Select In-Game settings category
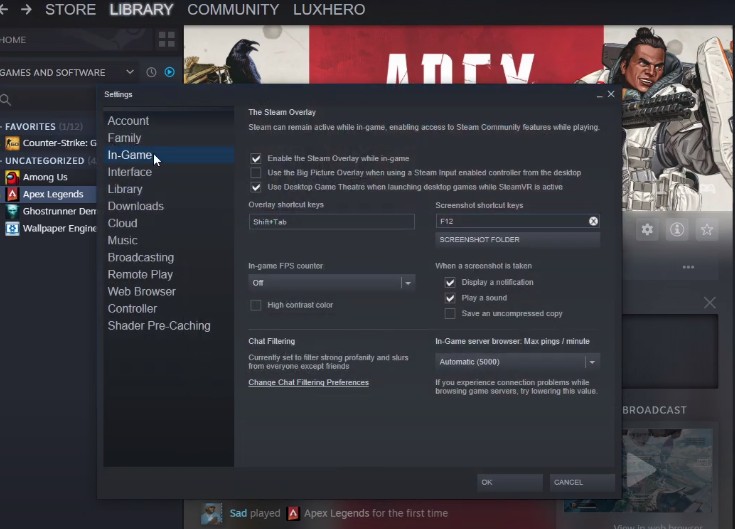This screenshot has height=529, width=735. [x=168, y=155]
